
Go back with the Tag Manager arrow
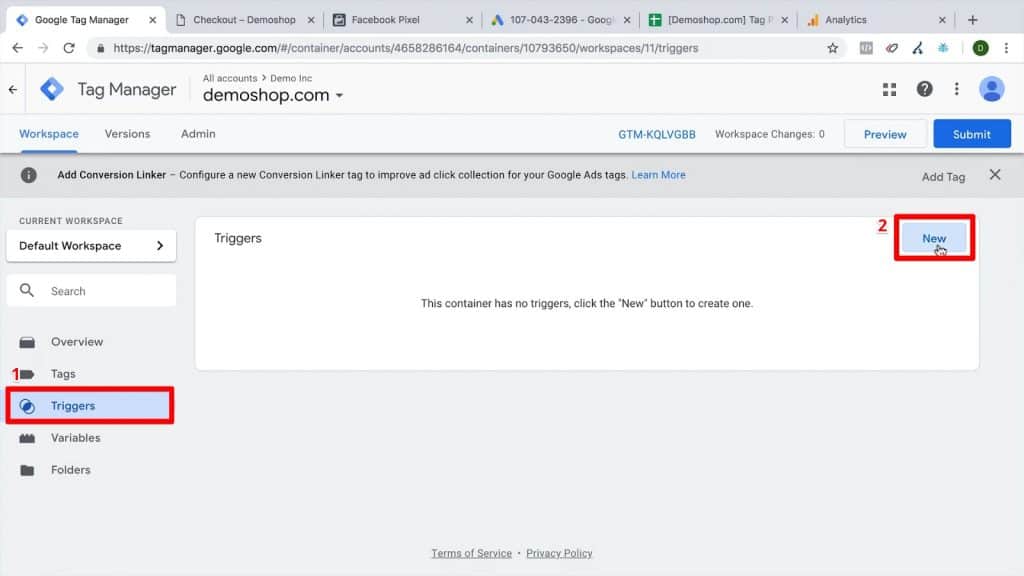click(13, 89)
